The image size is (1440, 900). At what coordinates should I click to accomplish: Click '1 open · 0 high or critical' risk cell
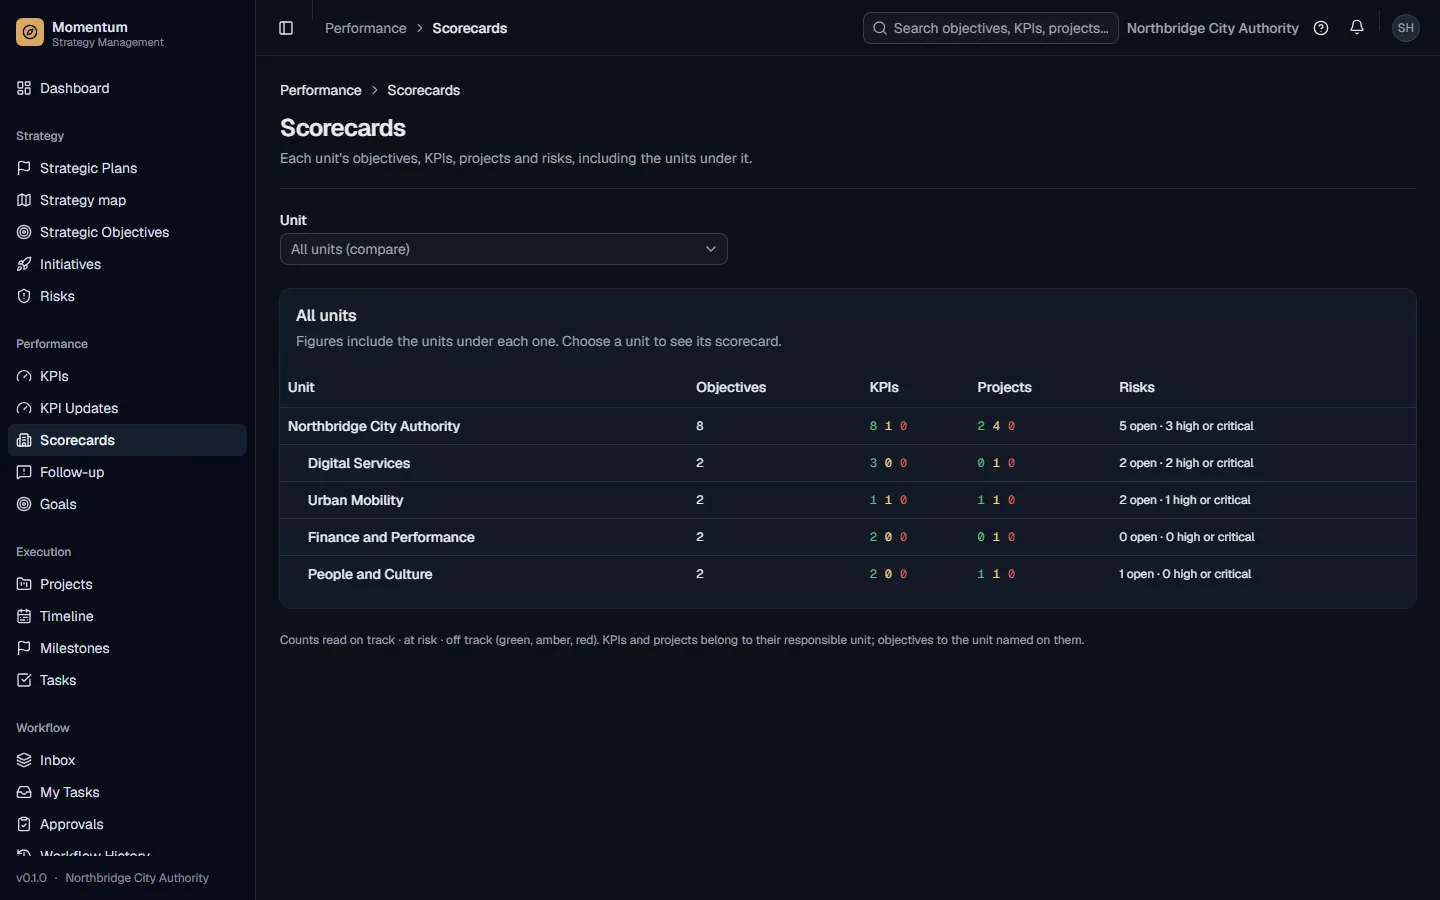(1185, 574)
